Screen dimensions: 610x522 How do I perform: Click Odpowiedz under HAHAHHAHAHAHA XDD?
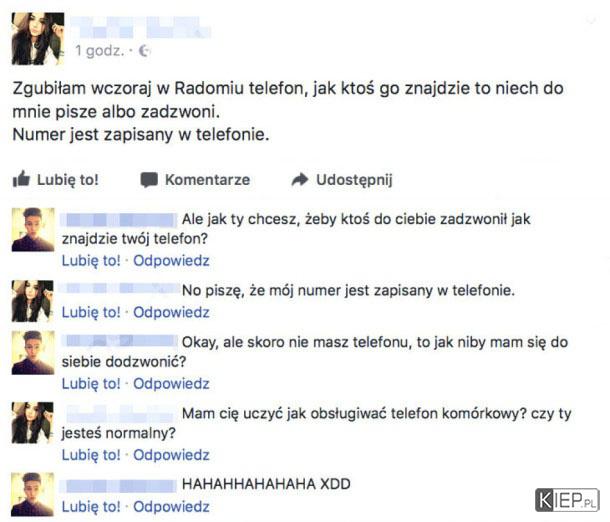tap(171, 507)
